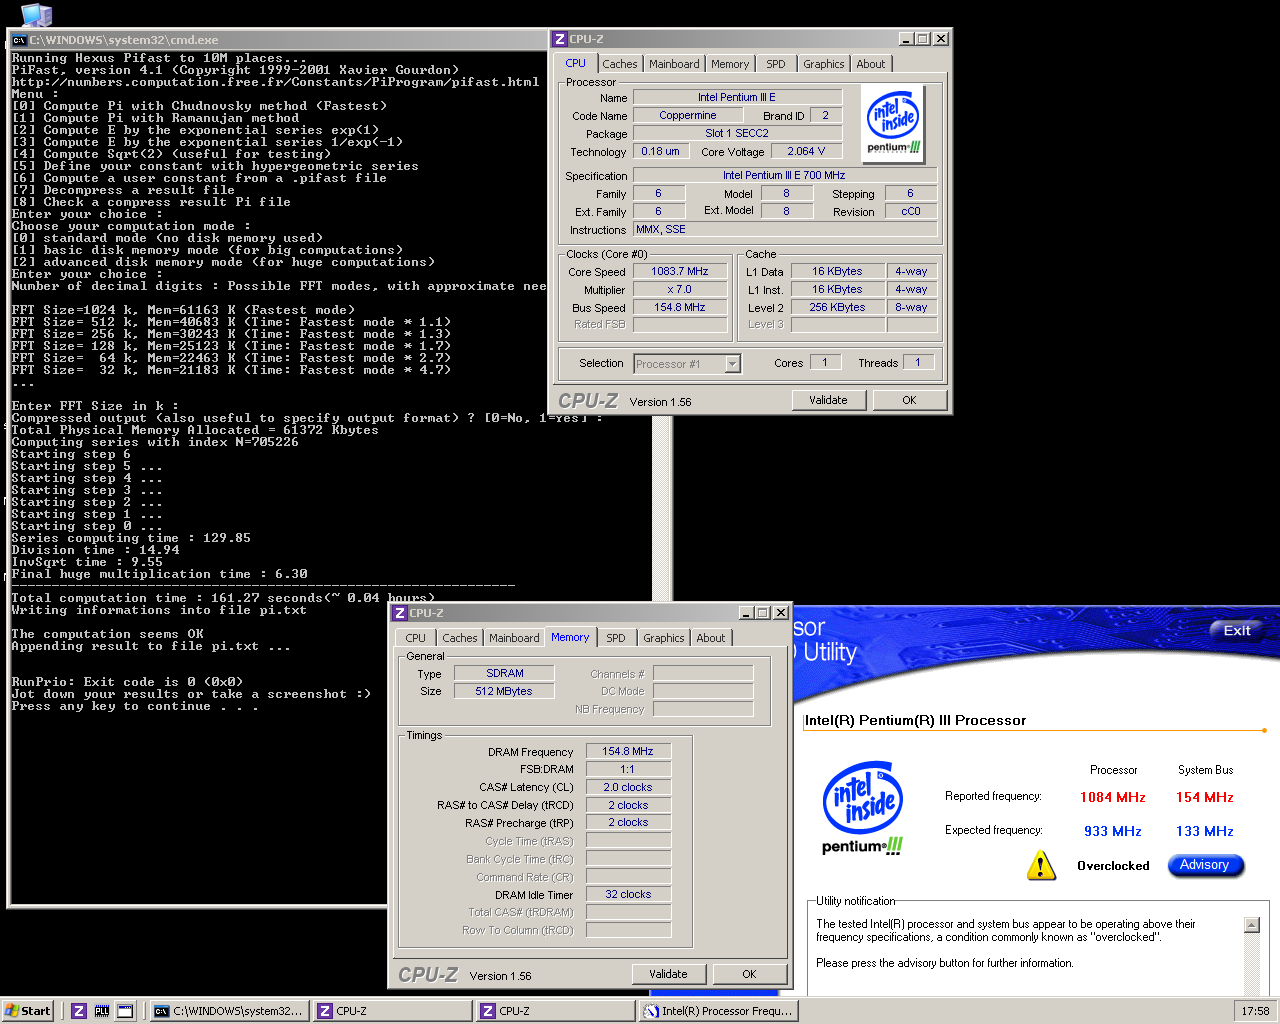Open Mainboard tab in CPU-Z processor window
1280x1024 pixels.
(674, 64)
